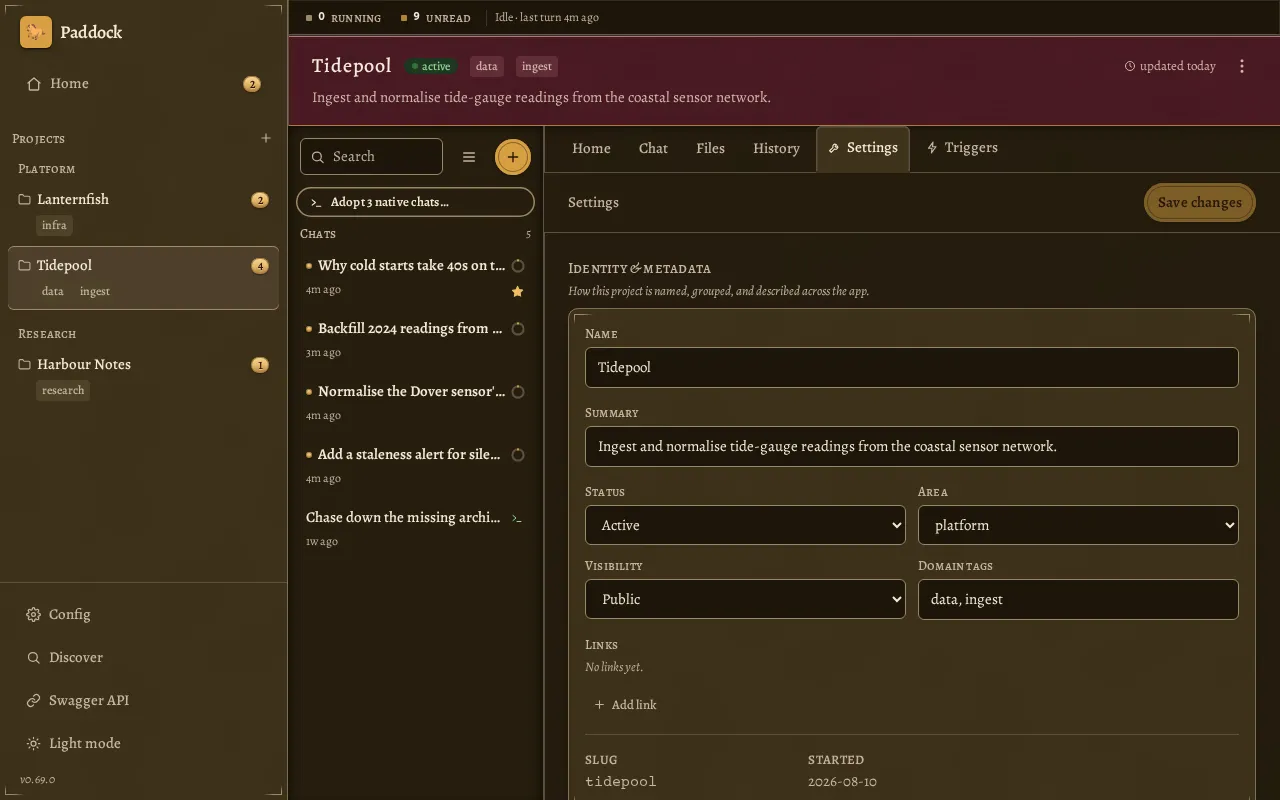Click the research tag under Harbour Notes
This screenshot has width=1280, height=800.
[x=63, y=390]
